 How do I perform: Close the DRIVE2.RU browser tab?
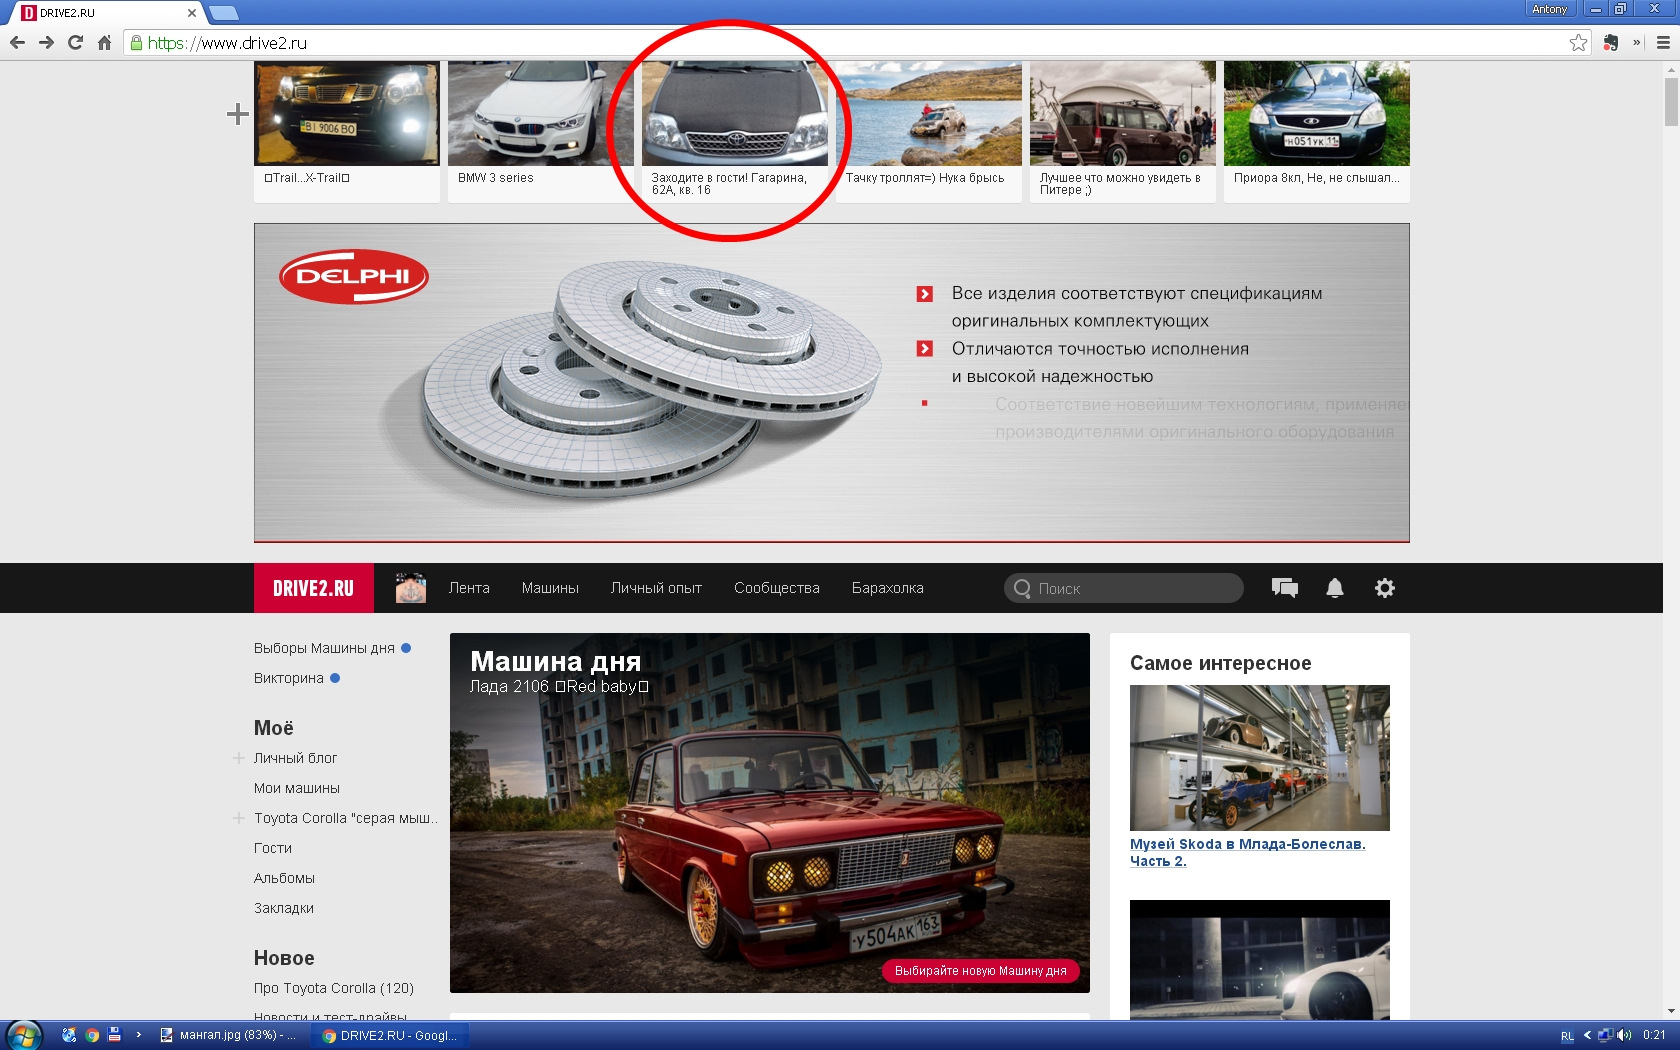pyautogui.click(x=192, y=13)
